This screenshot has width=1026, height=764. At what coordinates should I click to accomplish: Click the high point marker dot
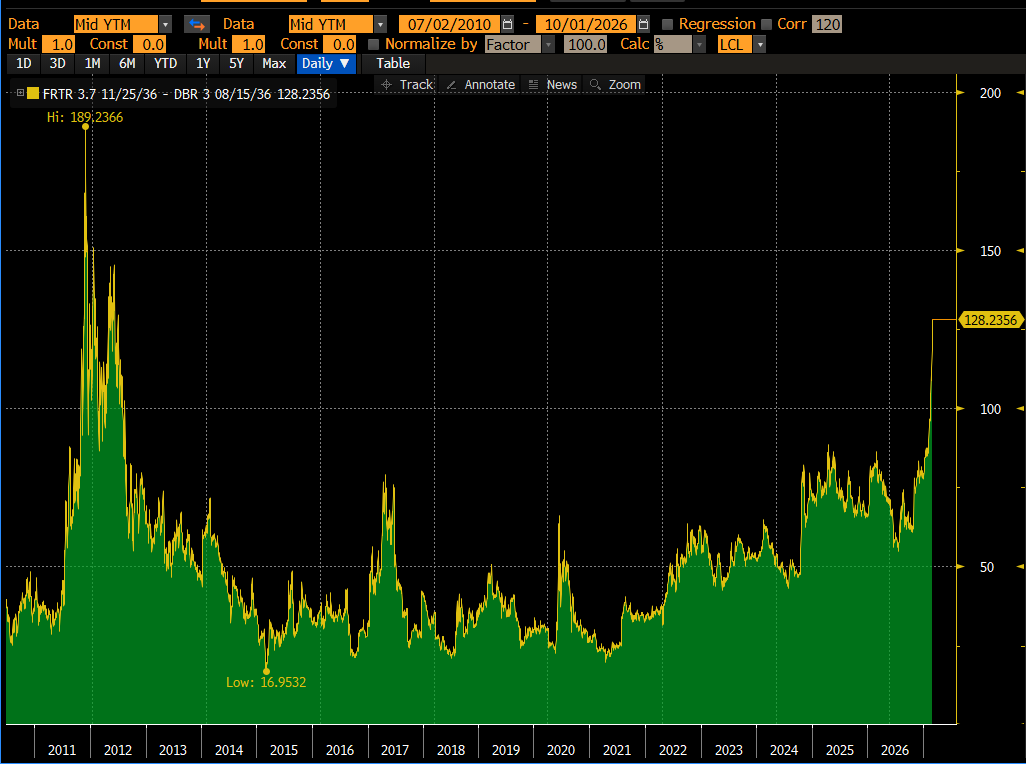(86, 126)
